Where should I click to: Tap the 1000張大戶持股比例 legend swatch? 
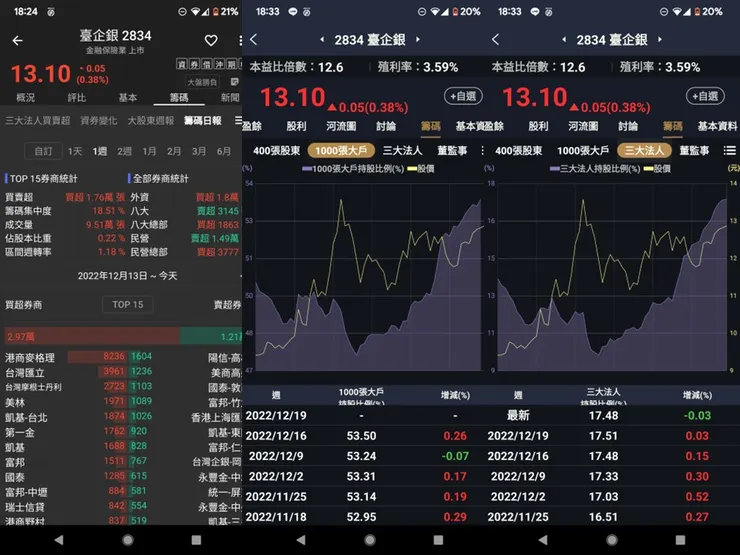(307, 168)
